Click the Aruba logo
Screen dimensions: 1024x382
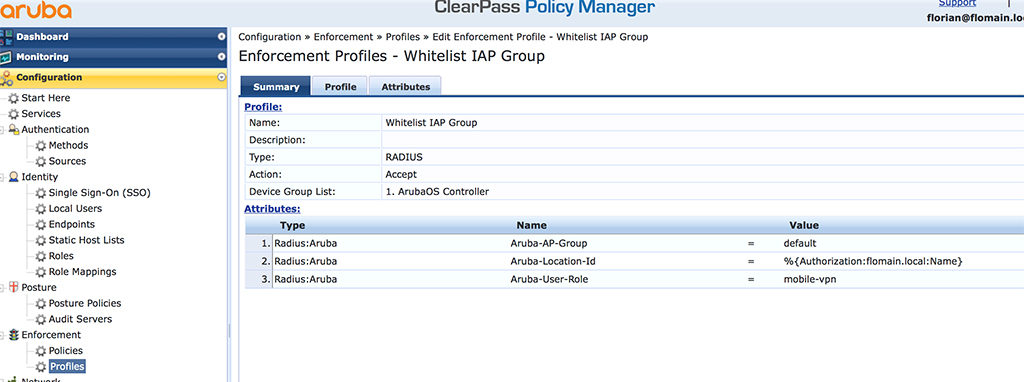[36, 10]
